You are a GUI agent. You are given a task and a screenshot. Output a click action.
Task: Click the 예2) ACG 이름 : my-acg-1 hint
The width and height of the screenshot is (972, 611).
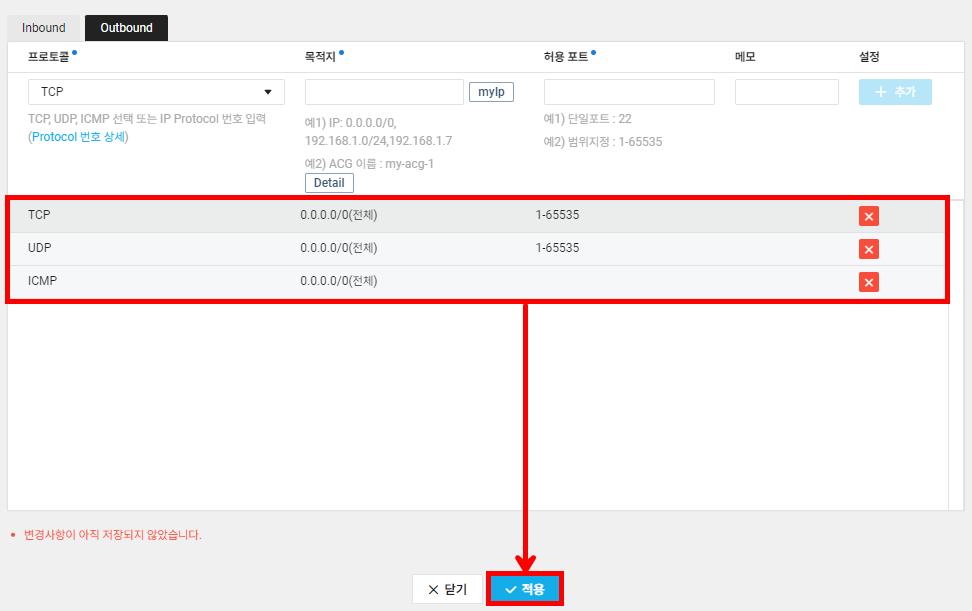pos(369,164)
